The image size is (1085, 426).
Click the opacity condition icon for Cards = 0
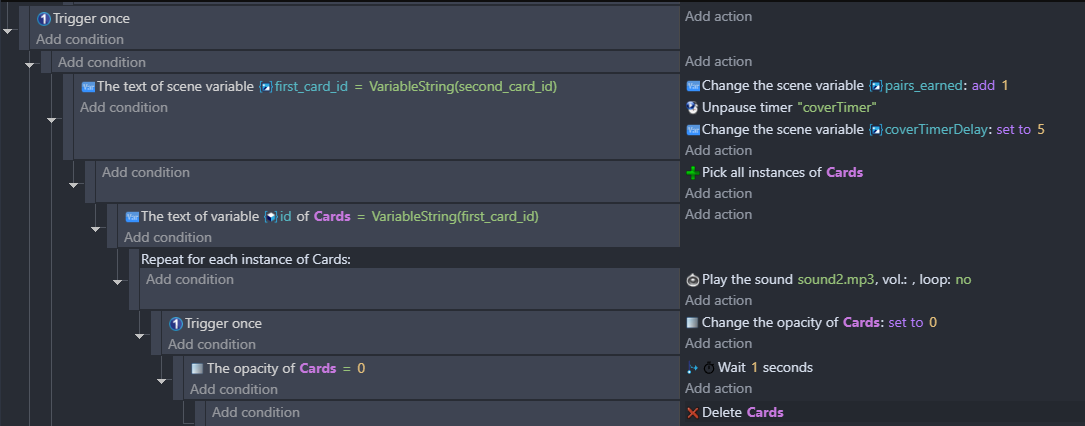[x=197, y=369]
